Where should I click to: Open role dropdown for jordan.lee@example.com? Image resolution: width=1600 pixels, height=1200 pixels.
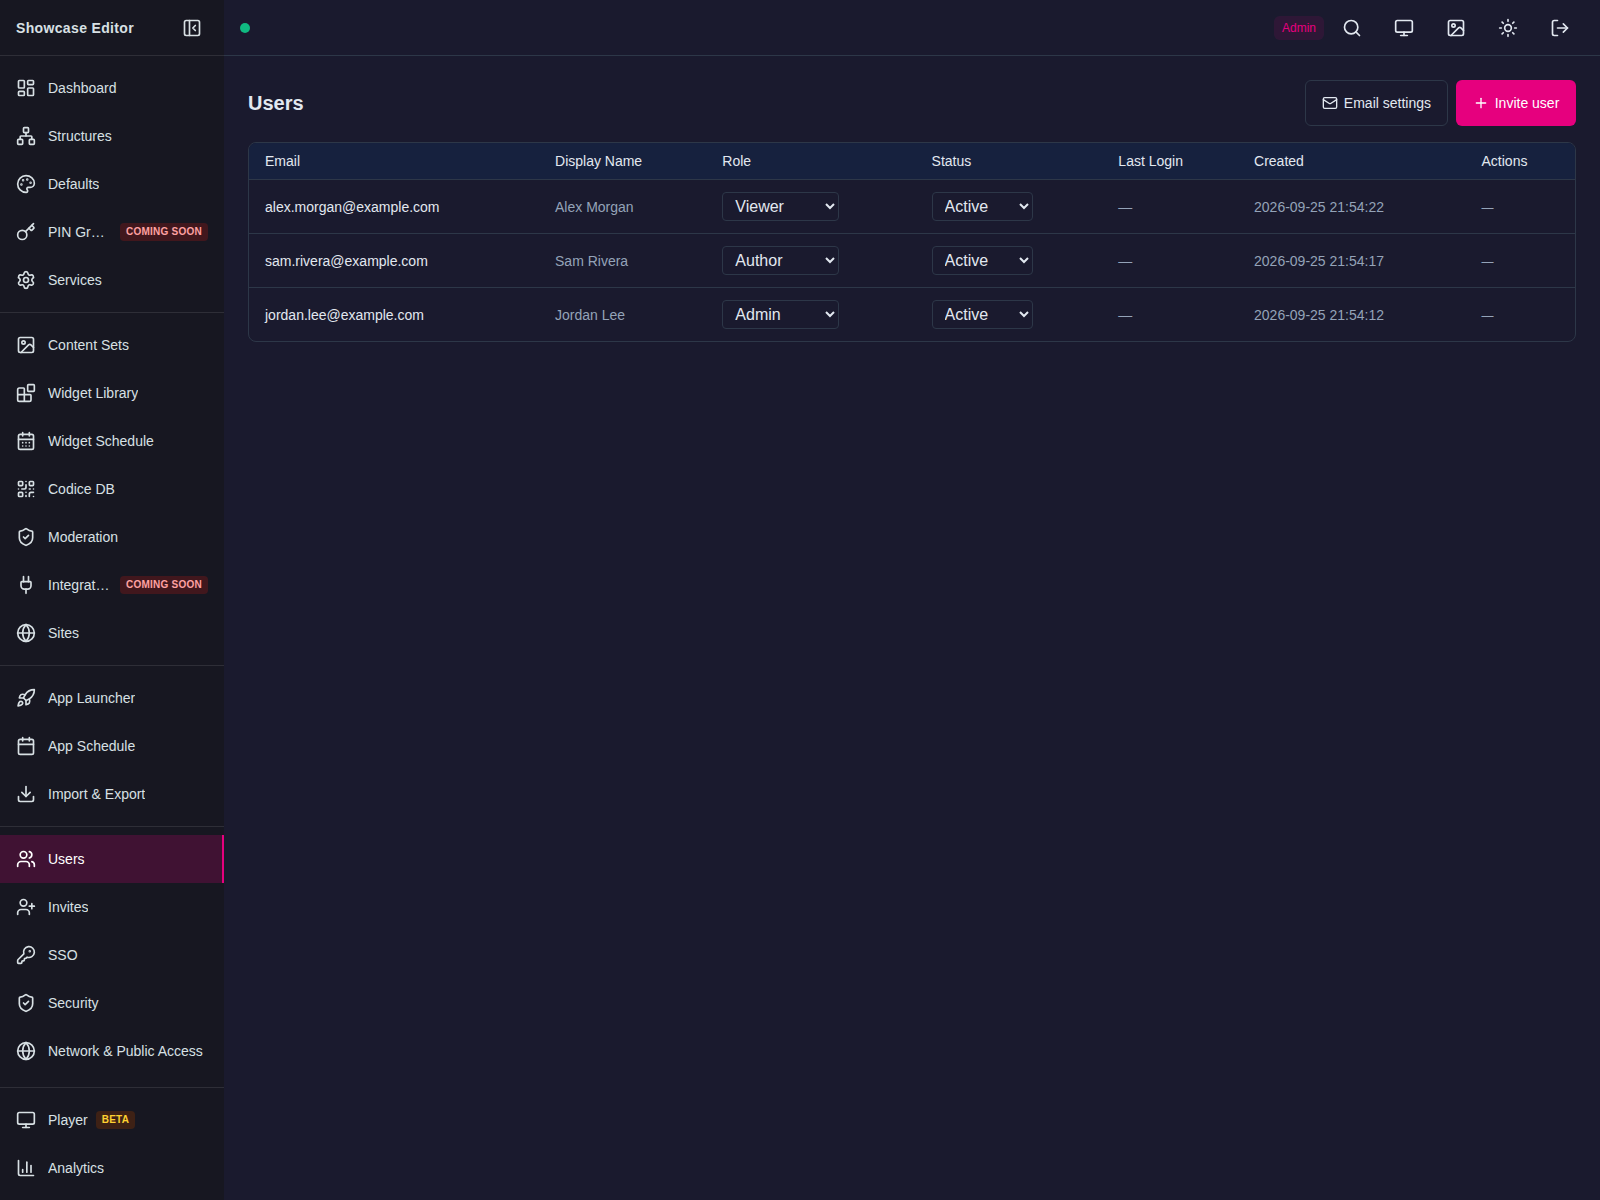tap(780, 315)
